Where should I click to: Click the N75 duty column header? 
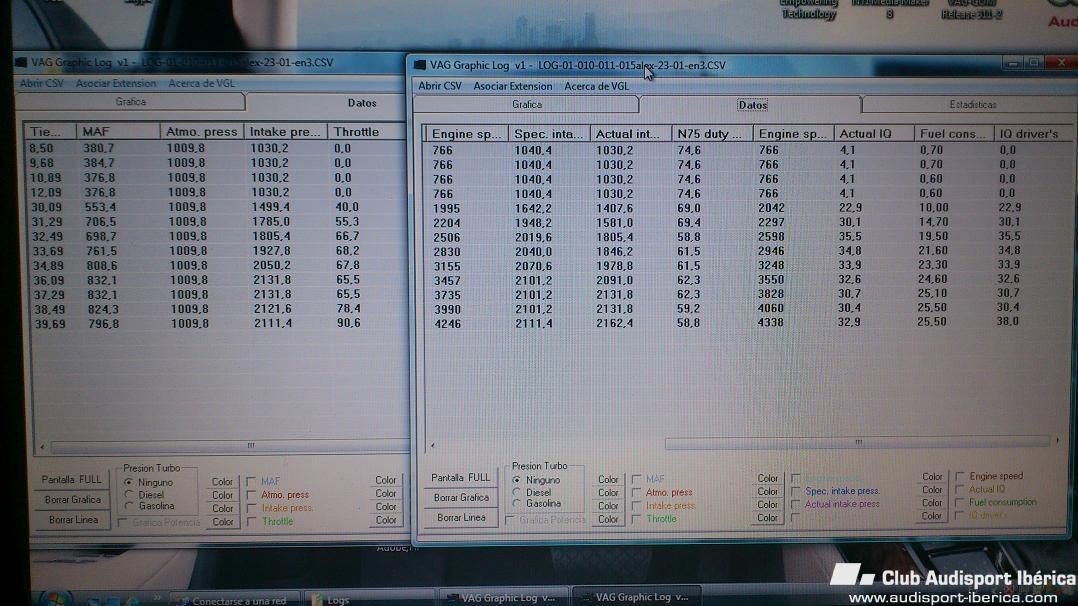point(712,134)
